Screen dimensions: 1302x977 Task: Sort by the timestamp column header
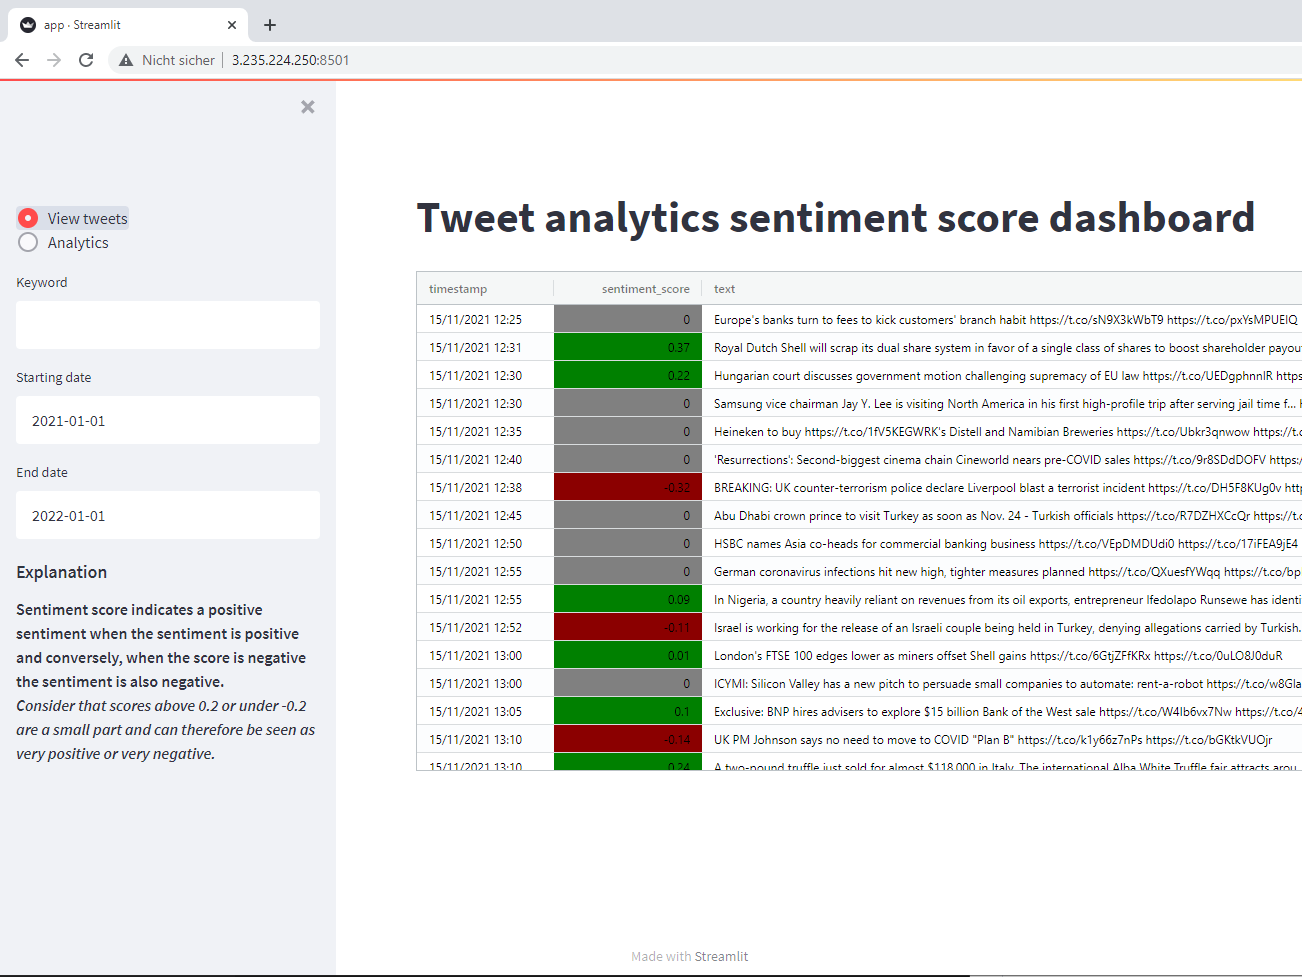pyautogui.click(x=485, y=289)
